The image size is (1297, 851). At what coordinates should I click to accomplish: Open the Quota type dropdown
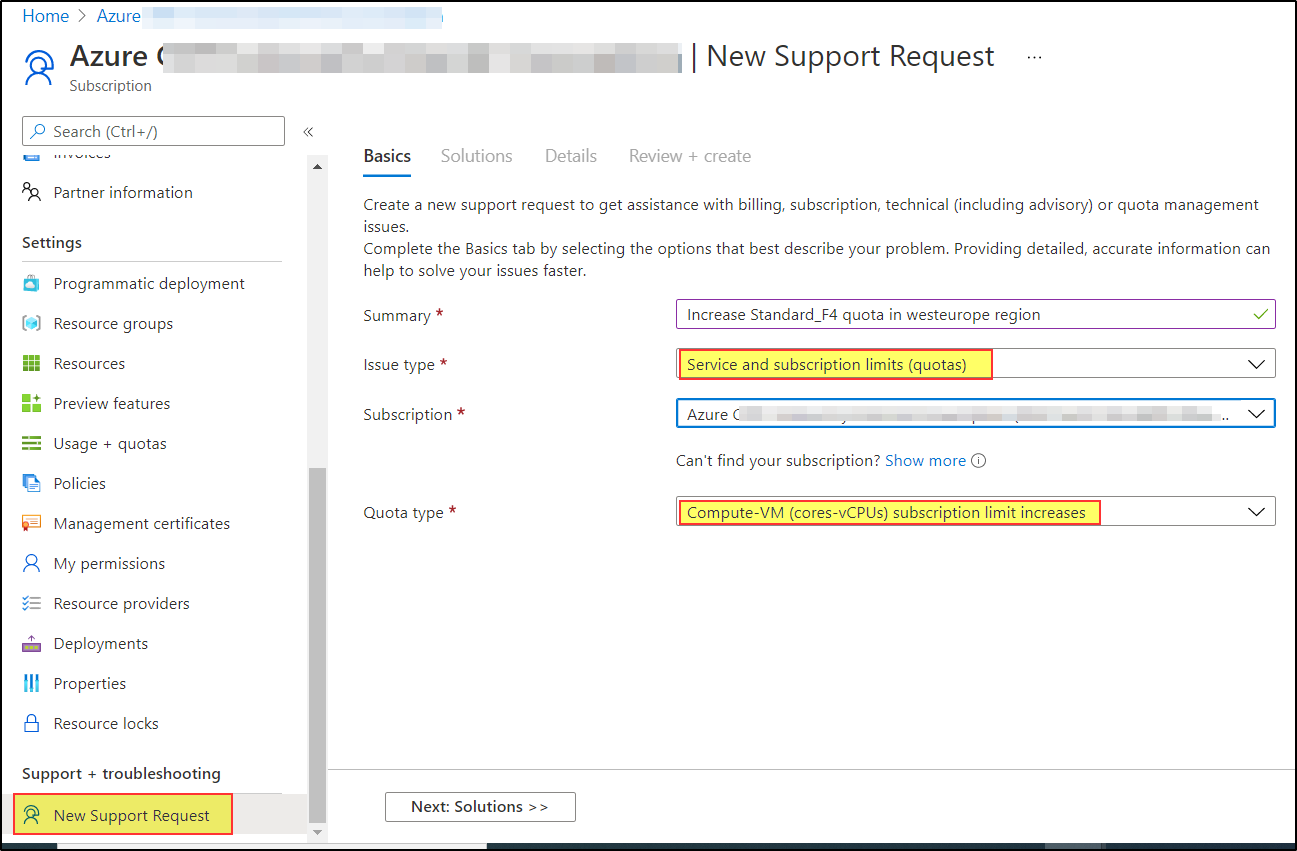(1256, 511)
